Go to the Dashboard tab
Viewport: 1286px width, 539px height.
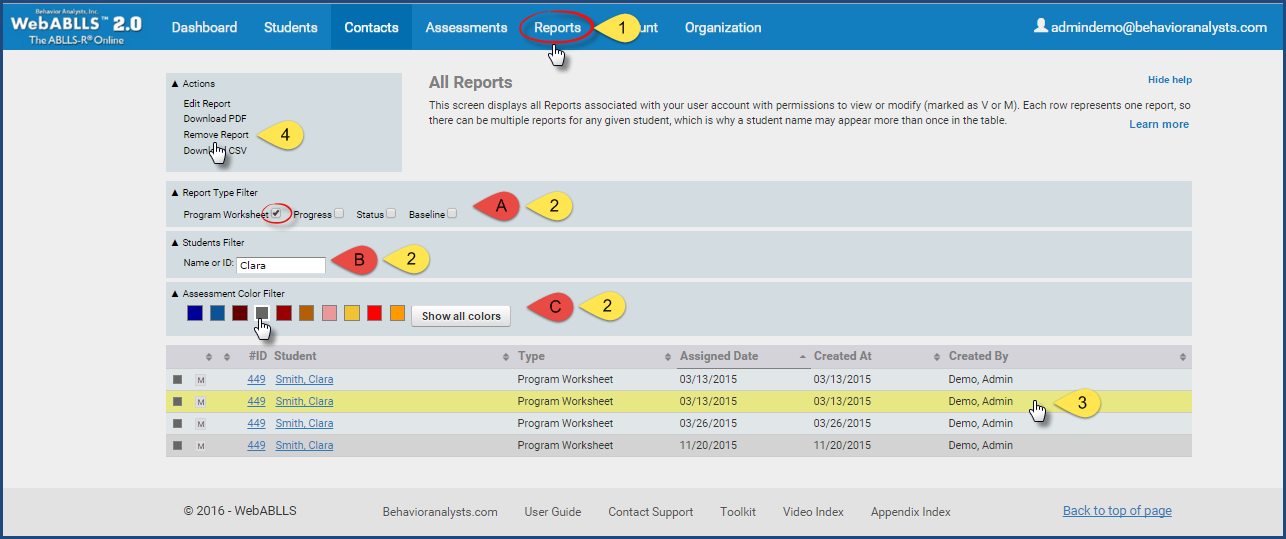(204, 27)
